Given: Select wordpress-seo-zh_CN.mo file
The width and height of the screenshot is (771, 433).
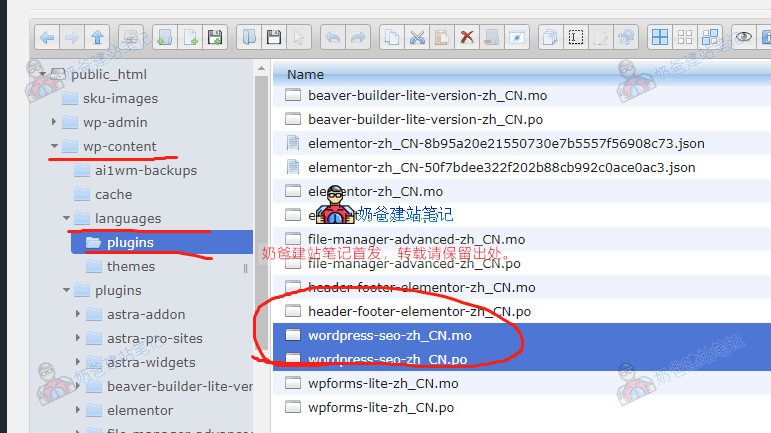Looking at the screenshot, I should [x=389, y=335].
